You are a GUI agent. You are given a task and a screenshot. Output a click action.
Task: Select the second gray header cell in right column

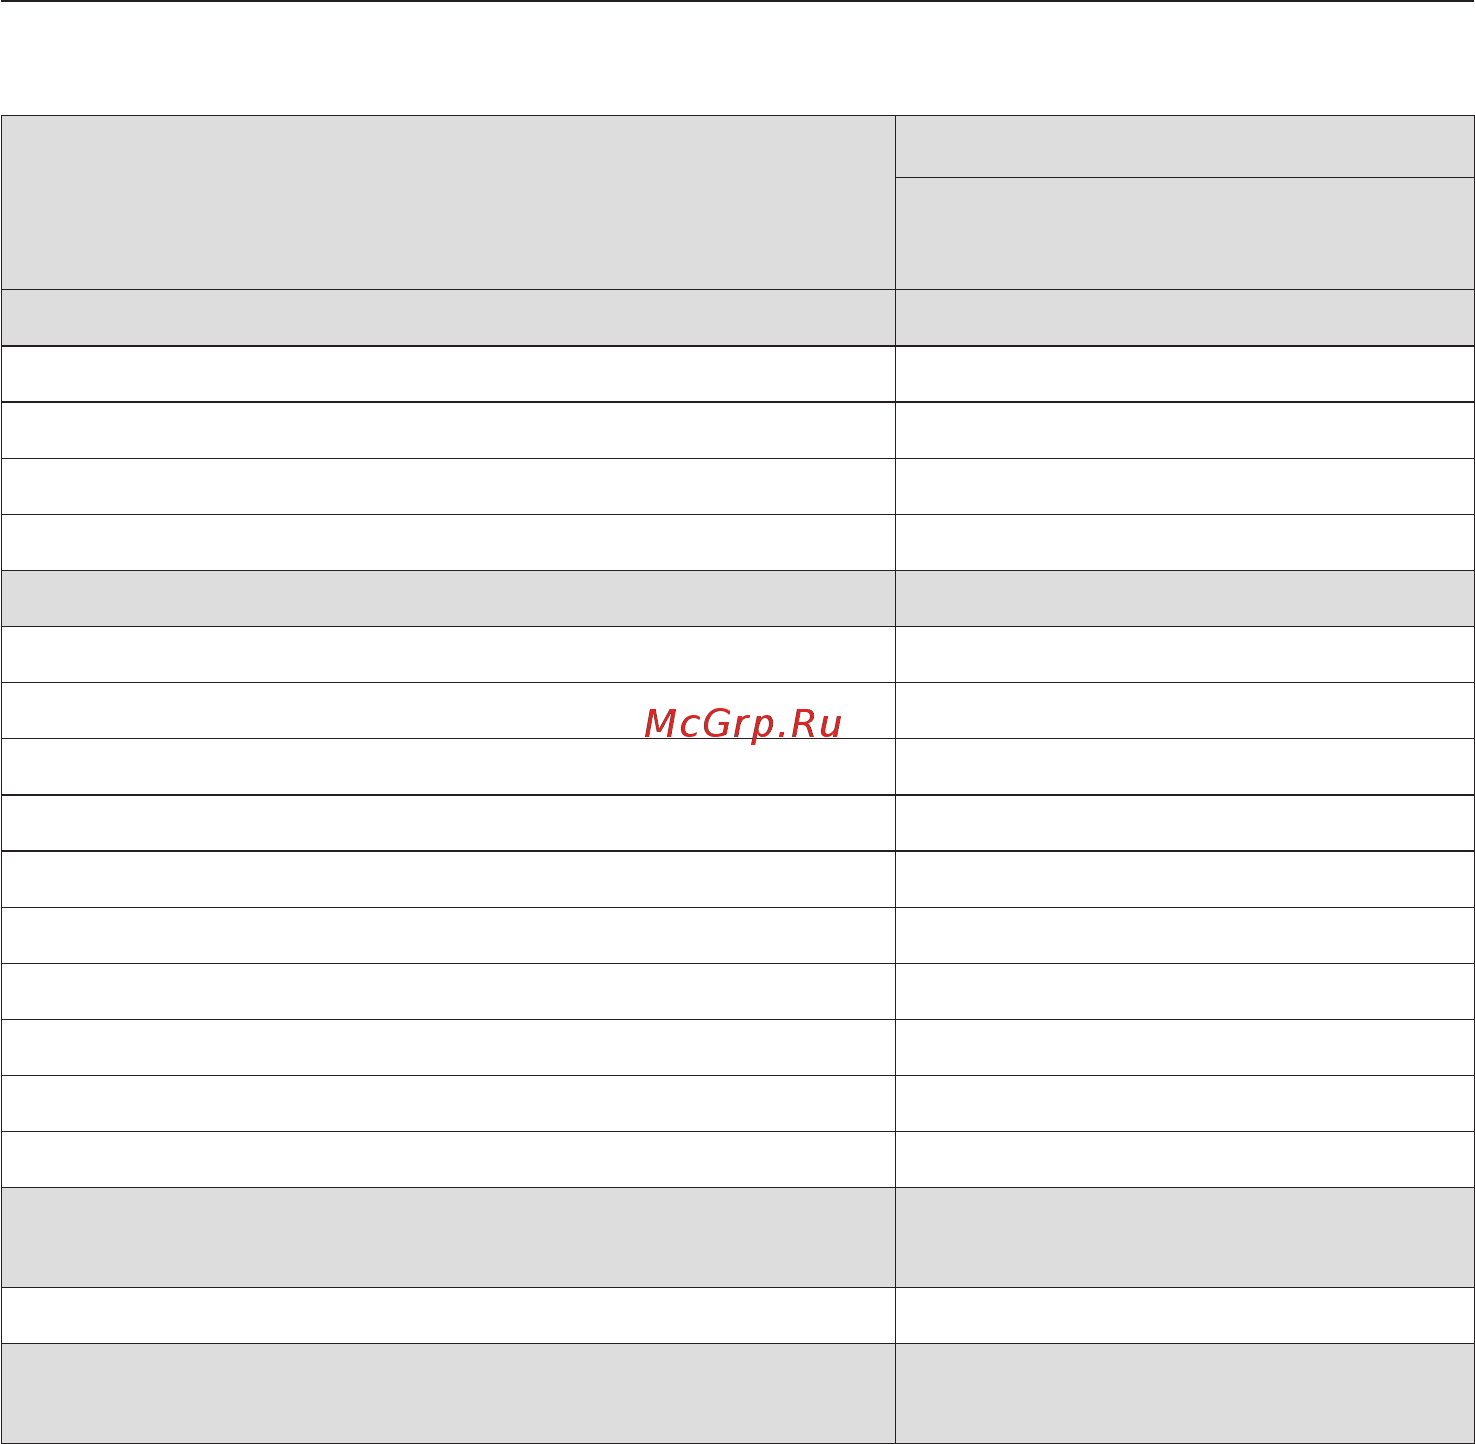(1185, 234)
